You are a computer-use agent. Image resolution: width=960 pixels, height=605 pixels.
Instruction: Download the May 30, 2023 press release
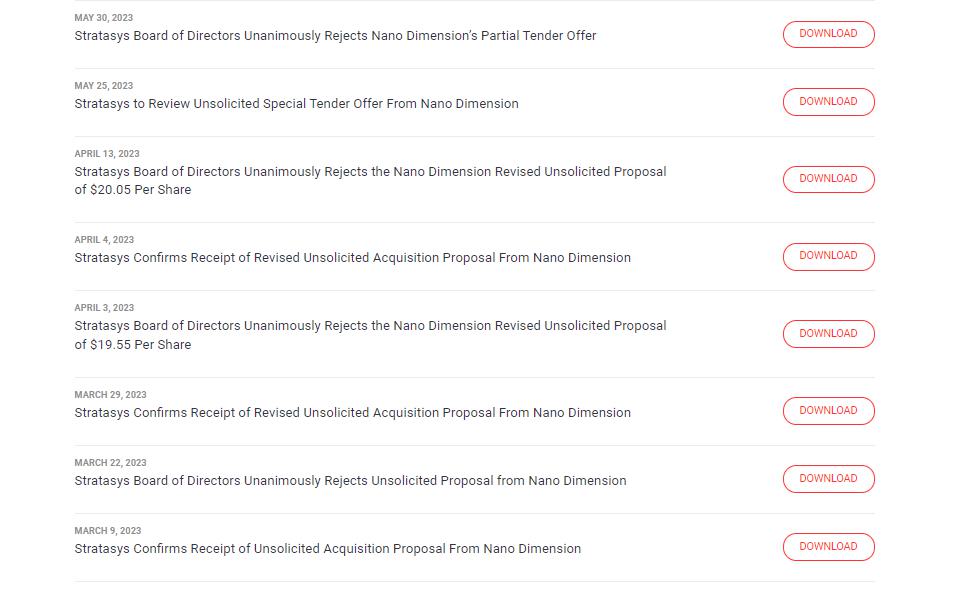tap(828, 34)
